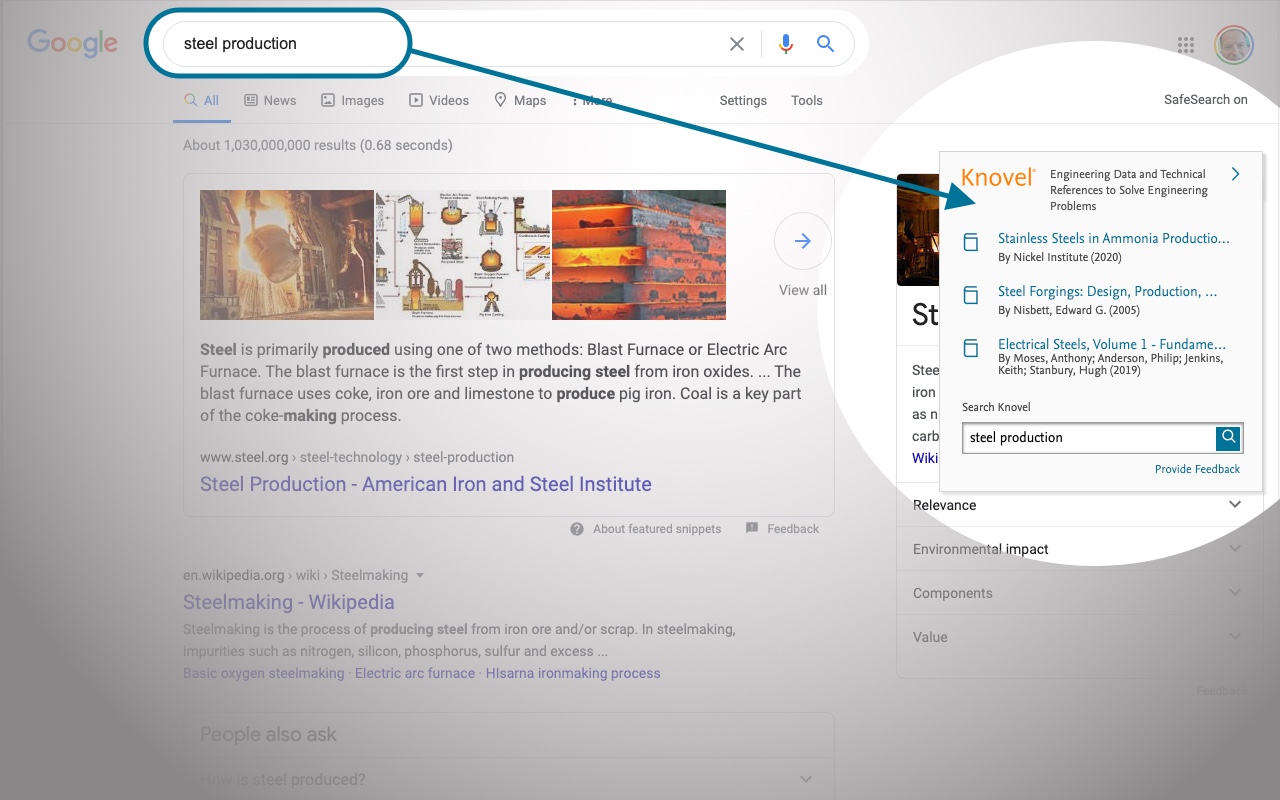Click the Google voice search microphone icon
The image size is (1280, 800).
786,44
